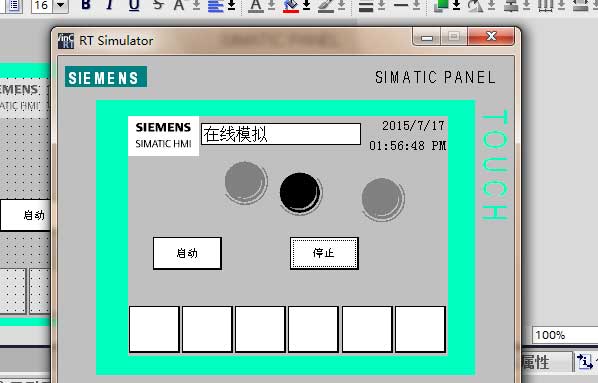
Task: Click the 在线模拟 text field
Action: pos(281,134)
